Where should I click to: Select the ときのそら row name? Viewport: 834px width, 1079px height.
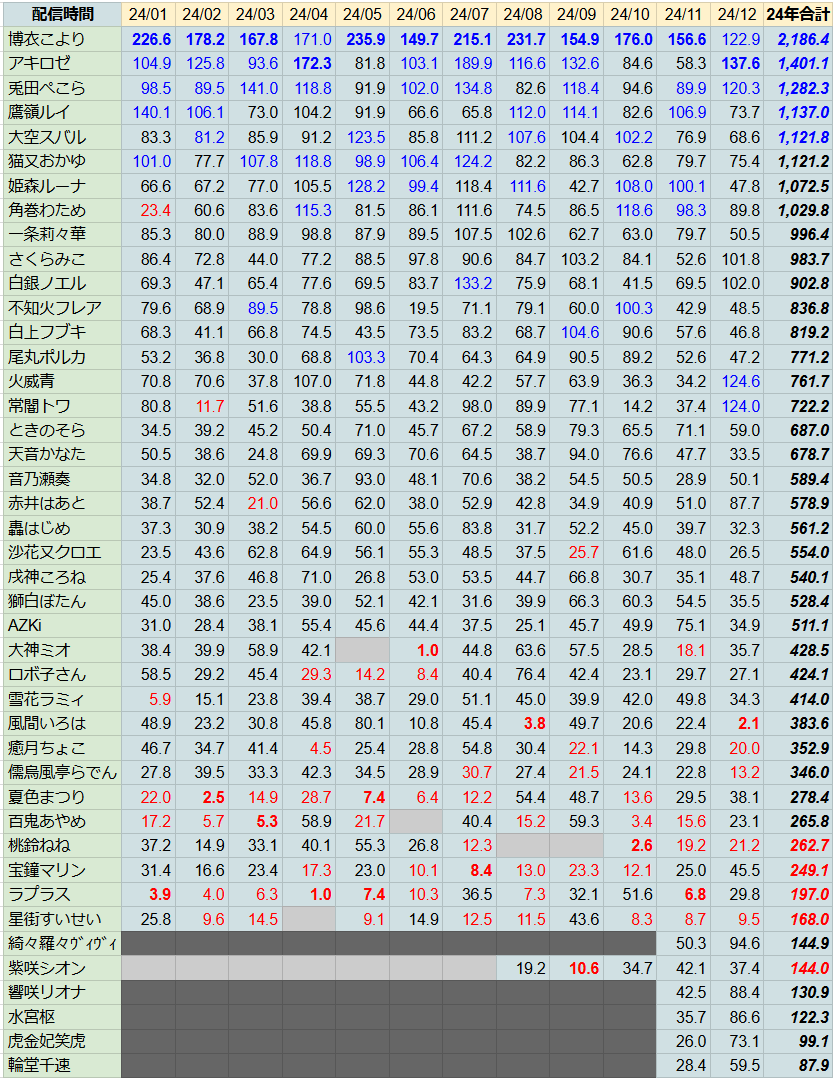pos(63,430)
